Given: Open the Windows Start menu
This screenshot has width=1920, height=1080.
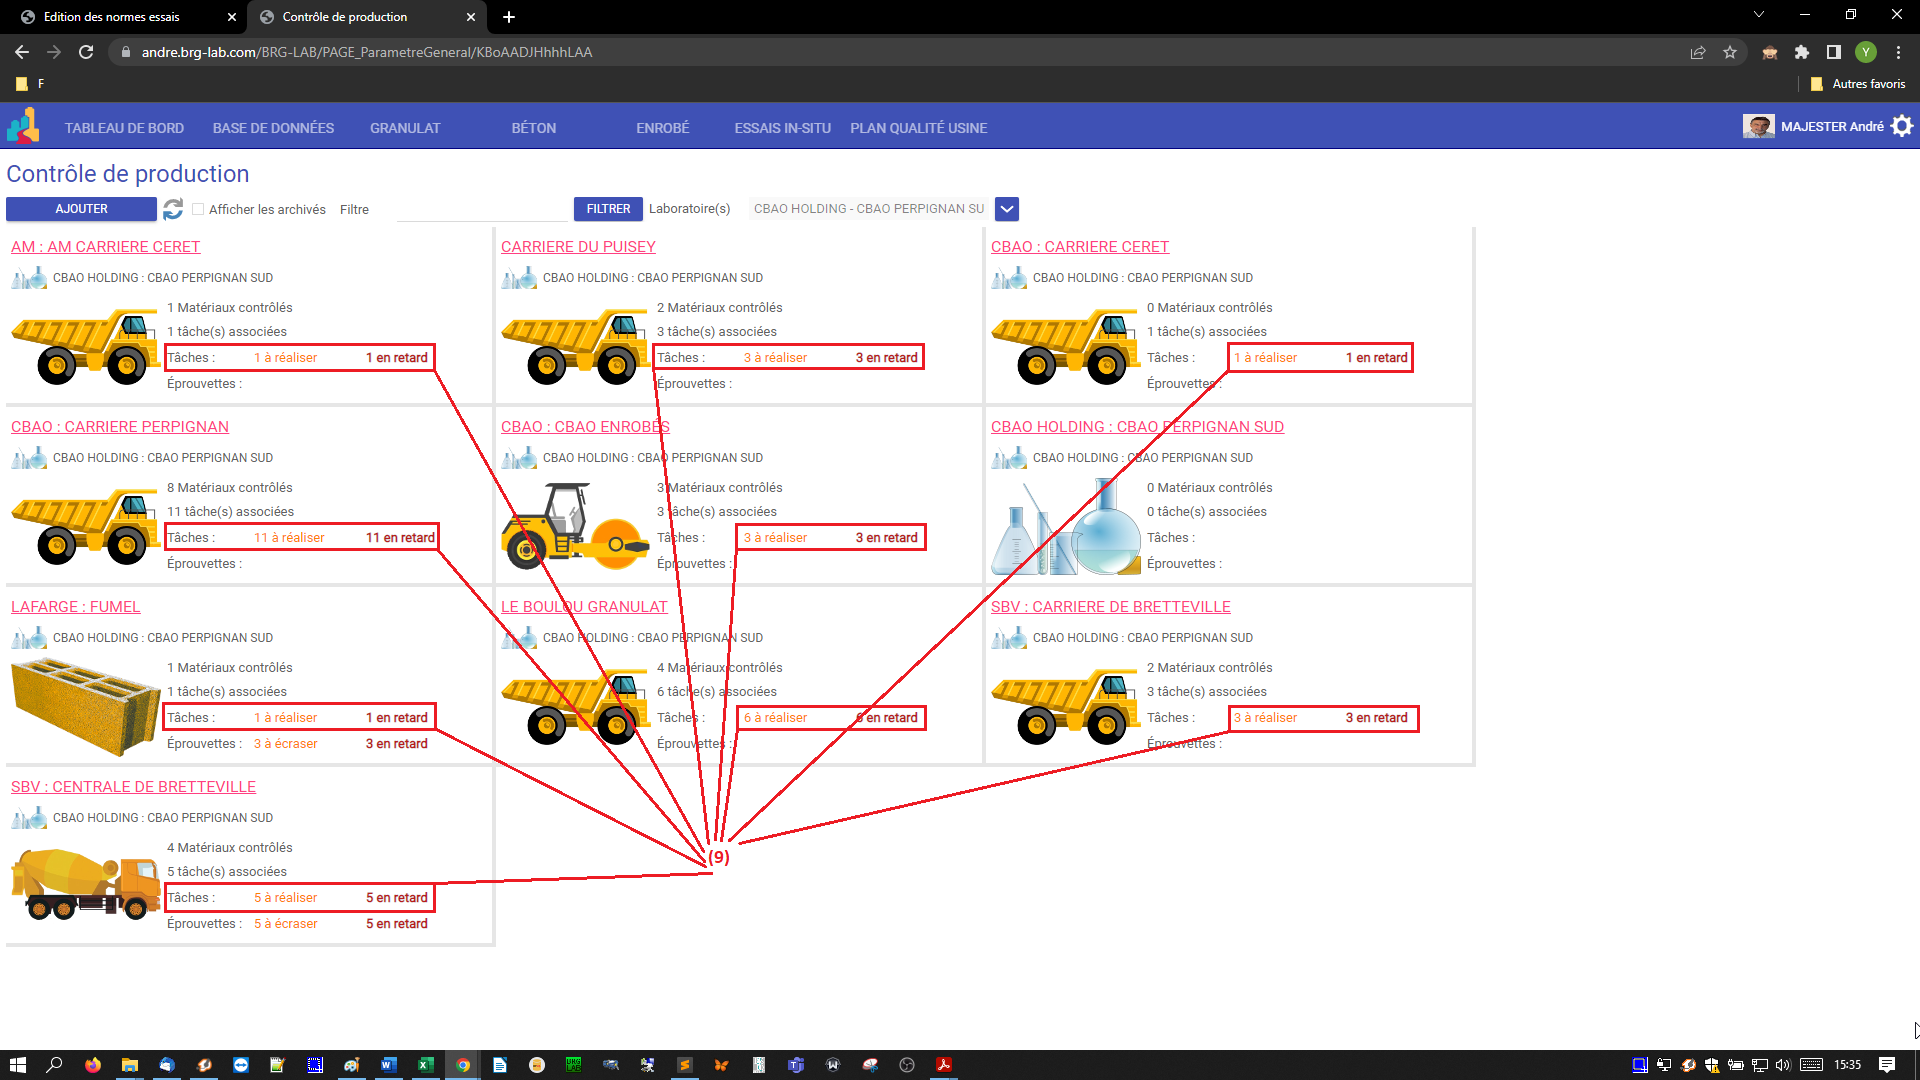Looking at the screenshot, I should pyautogui.click(x=17, y=1065).
